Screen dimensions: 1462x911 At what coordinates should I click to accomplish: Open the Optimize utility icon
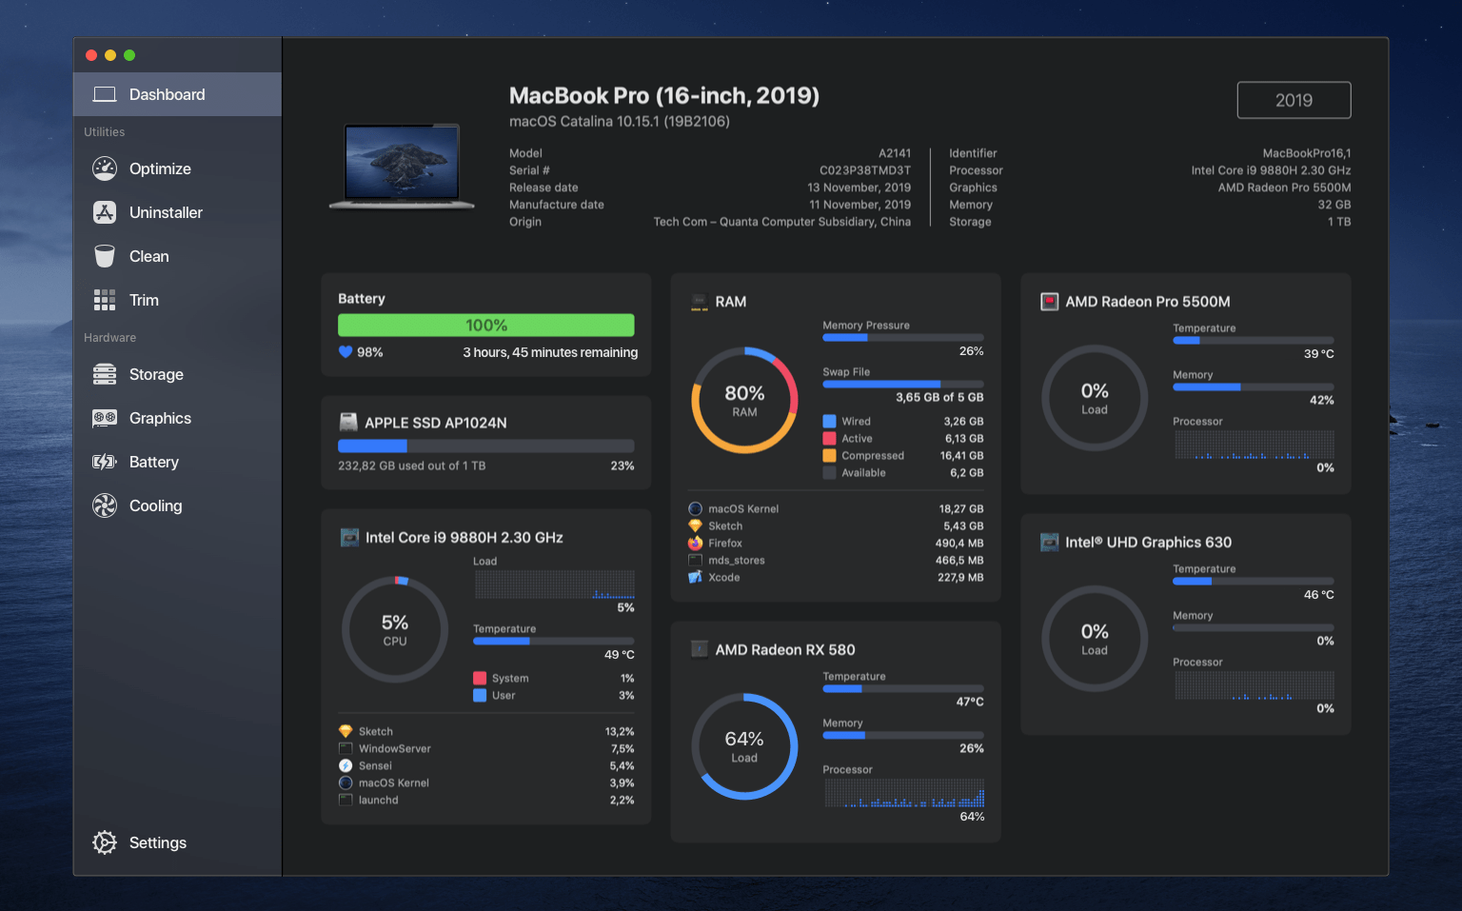click(x=104, y=168)
